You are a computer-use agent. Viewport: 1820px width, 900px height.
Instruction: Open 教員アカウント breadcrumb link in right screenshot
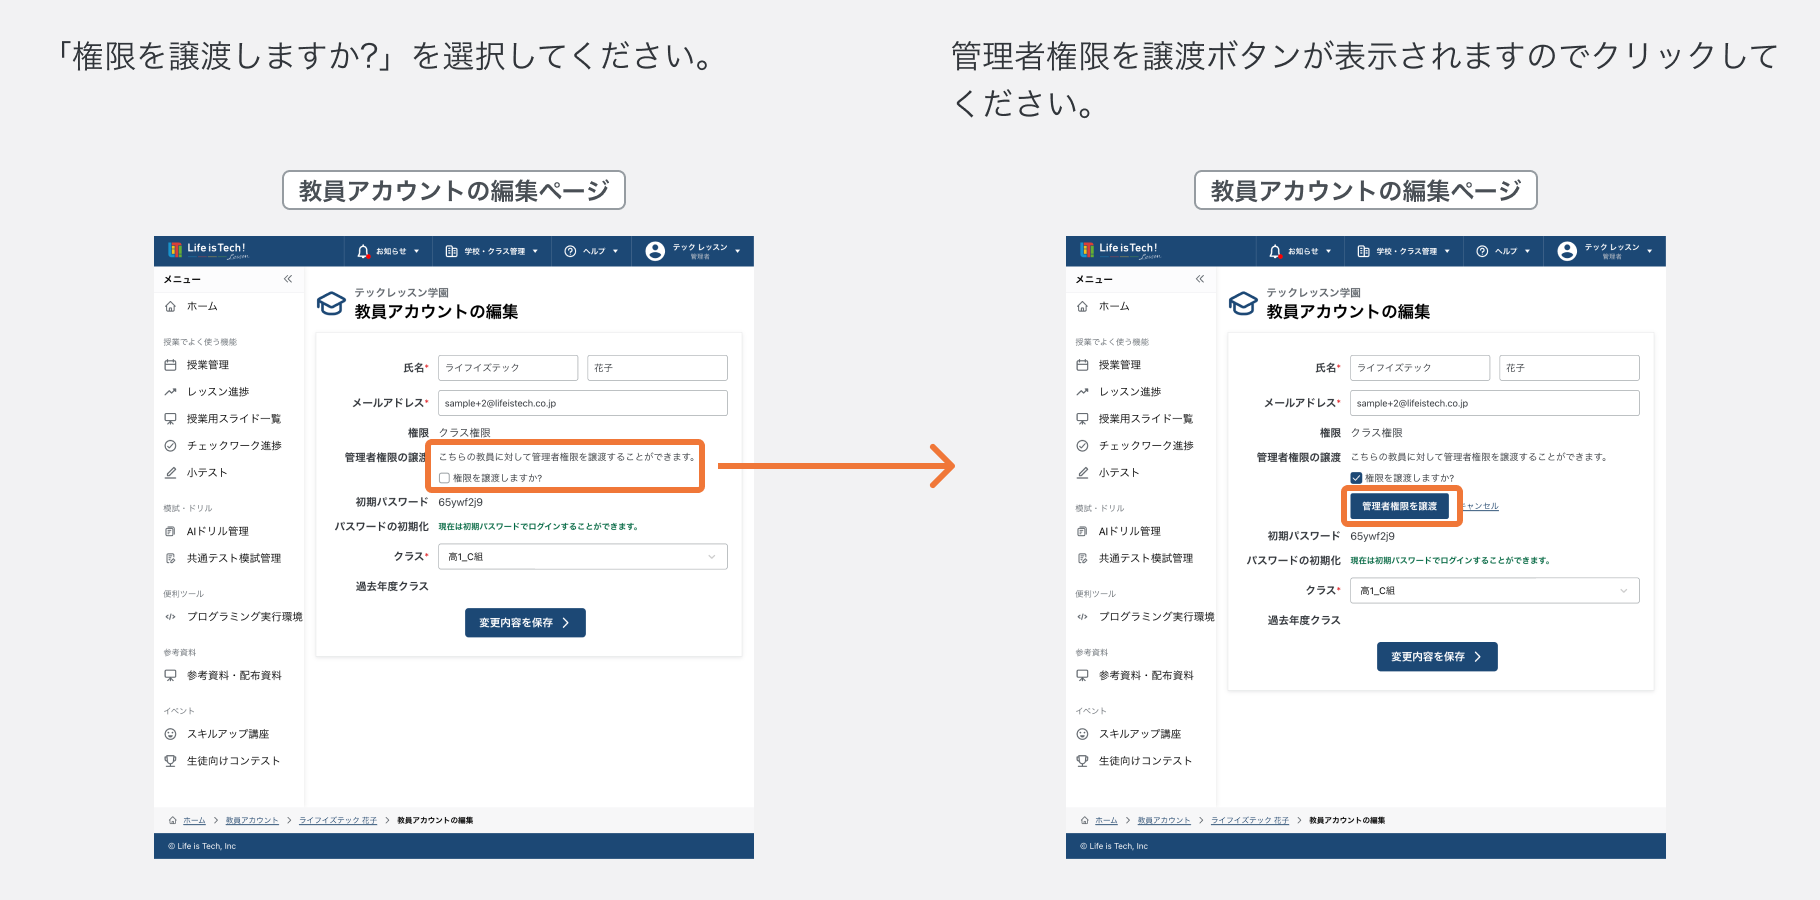coord(1164,820)
